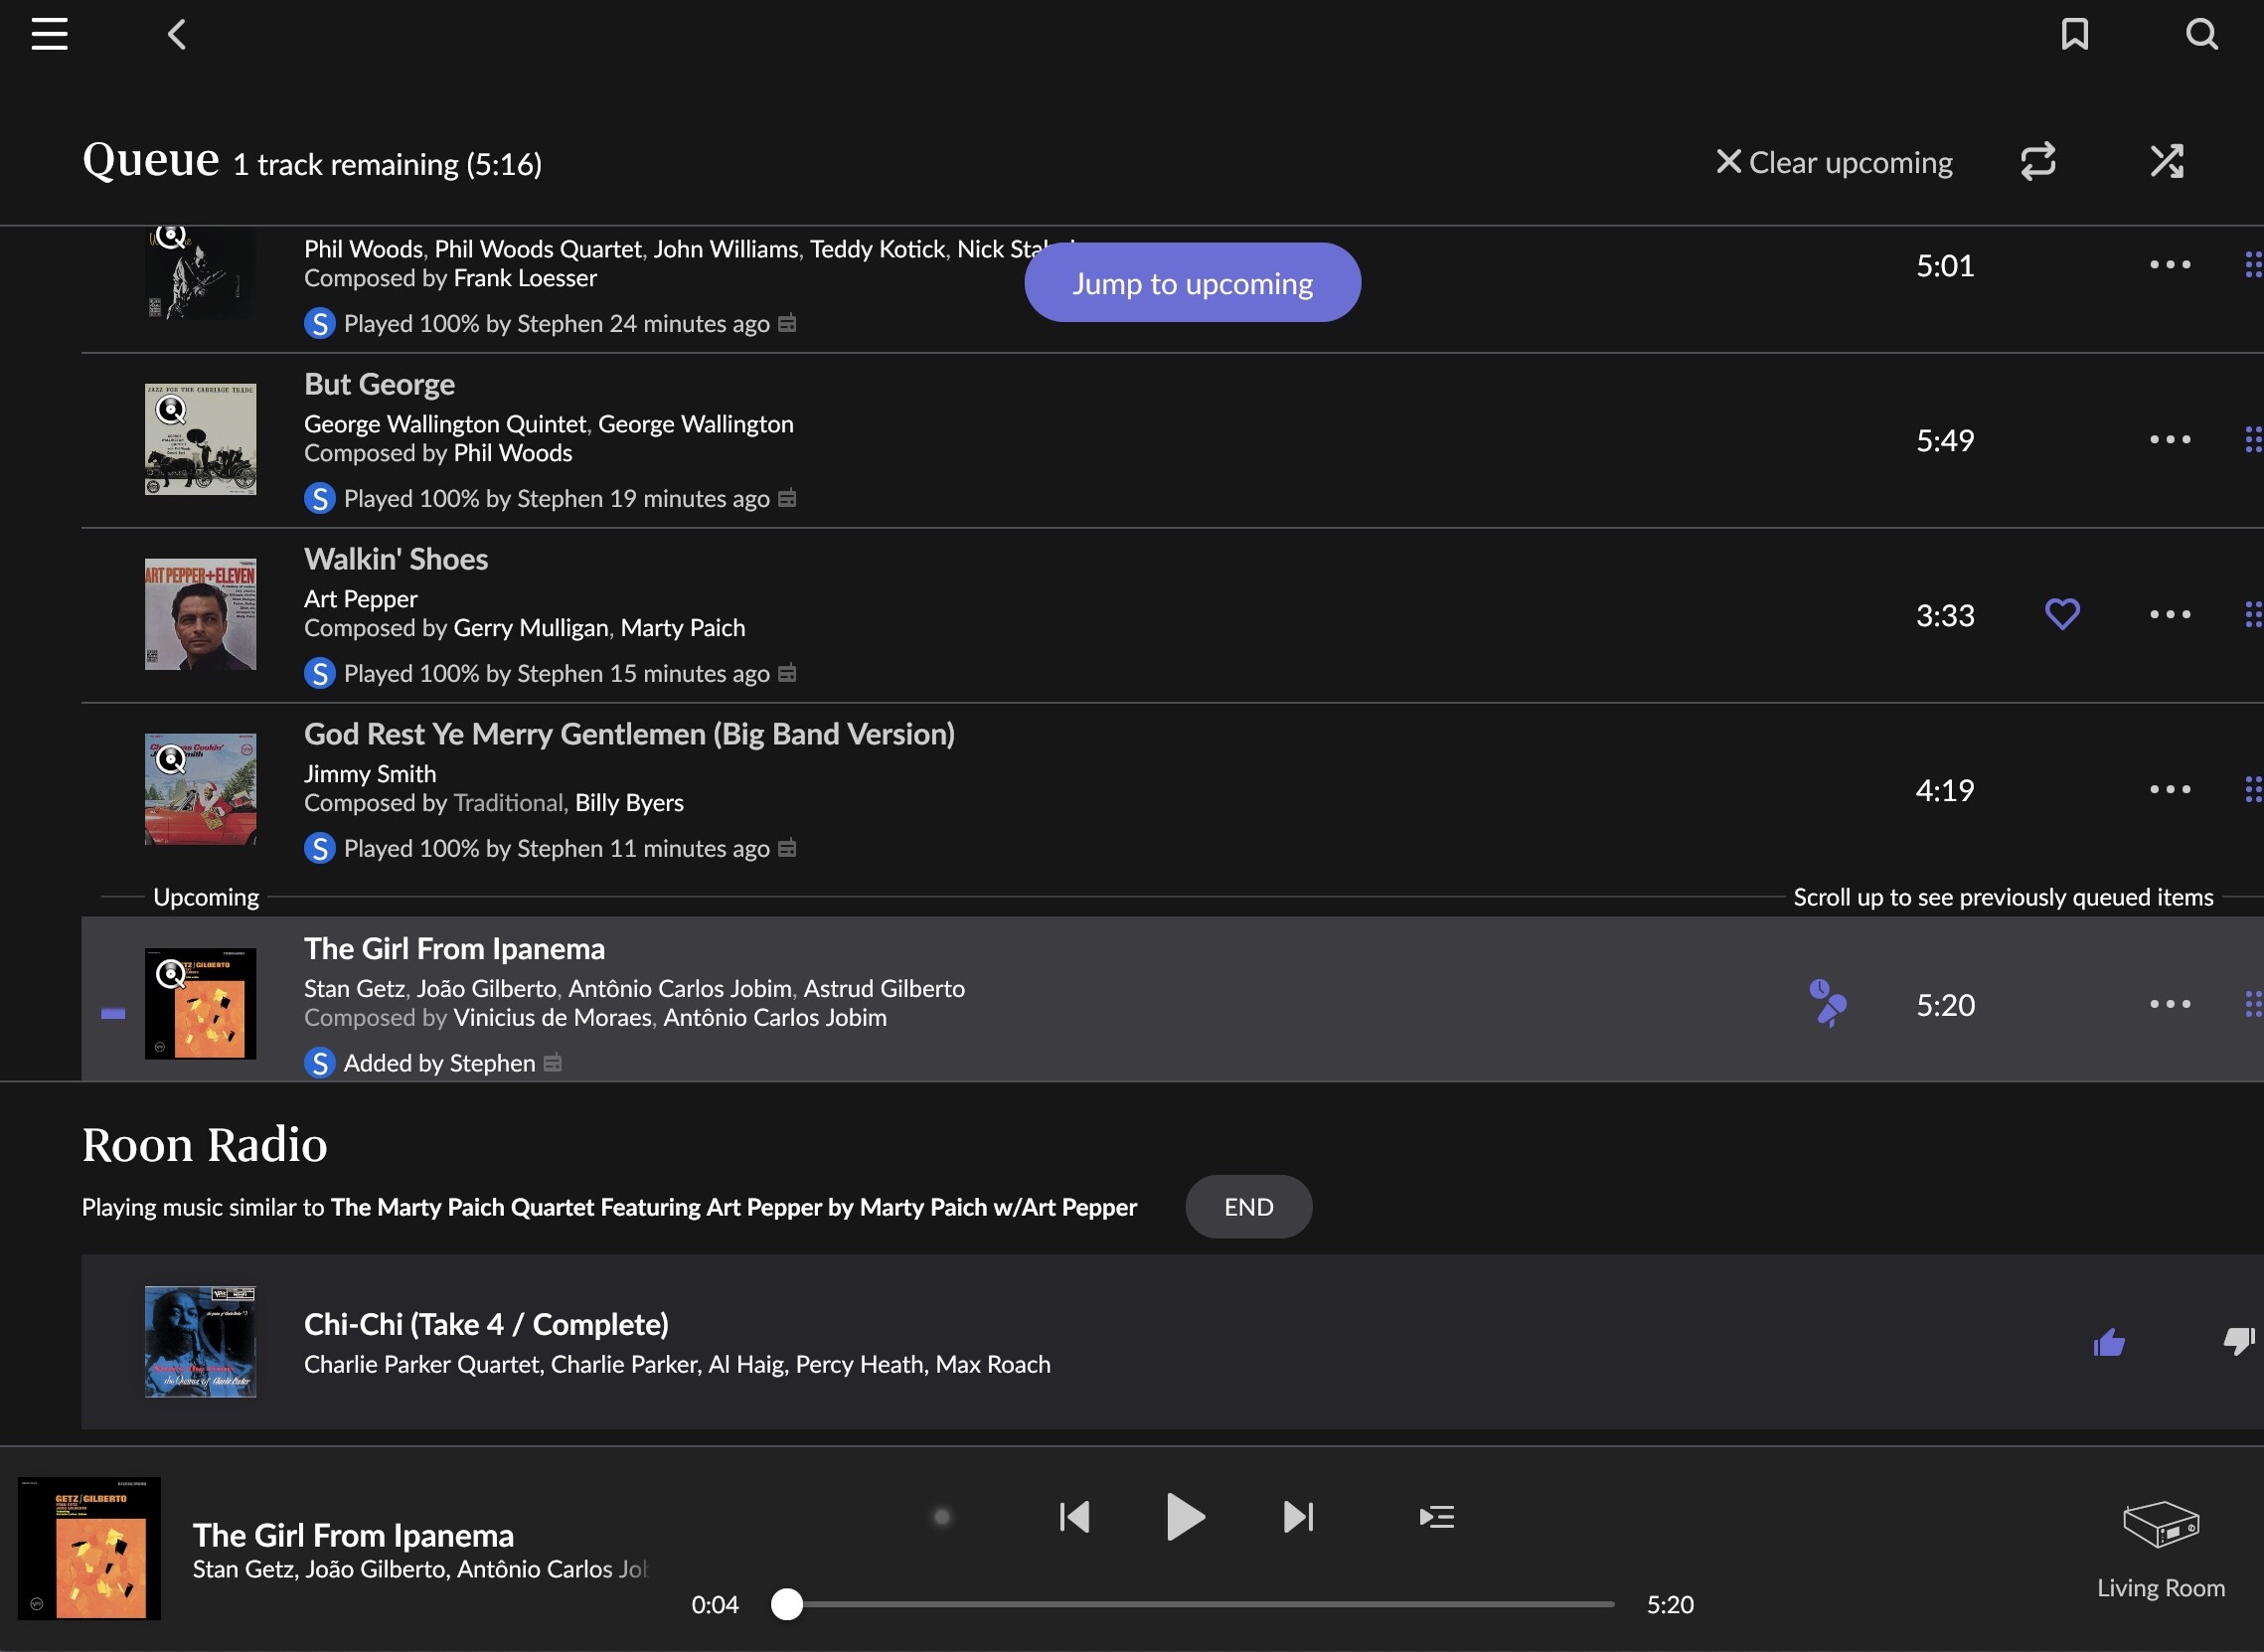Click the playback seek bar
The image size is (2264, 1652).
pos(1200,1604)
